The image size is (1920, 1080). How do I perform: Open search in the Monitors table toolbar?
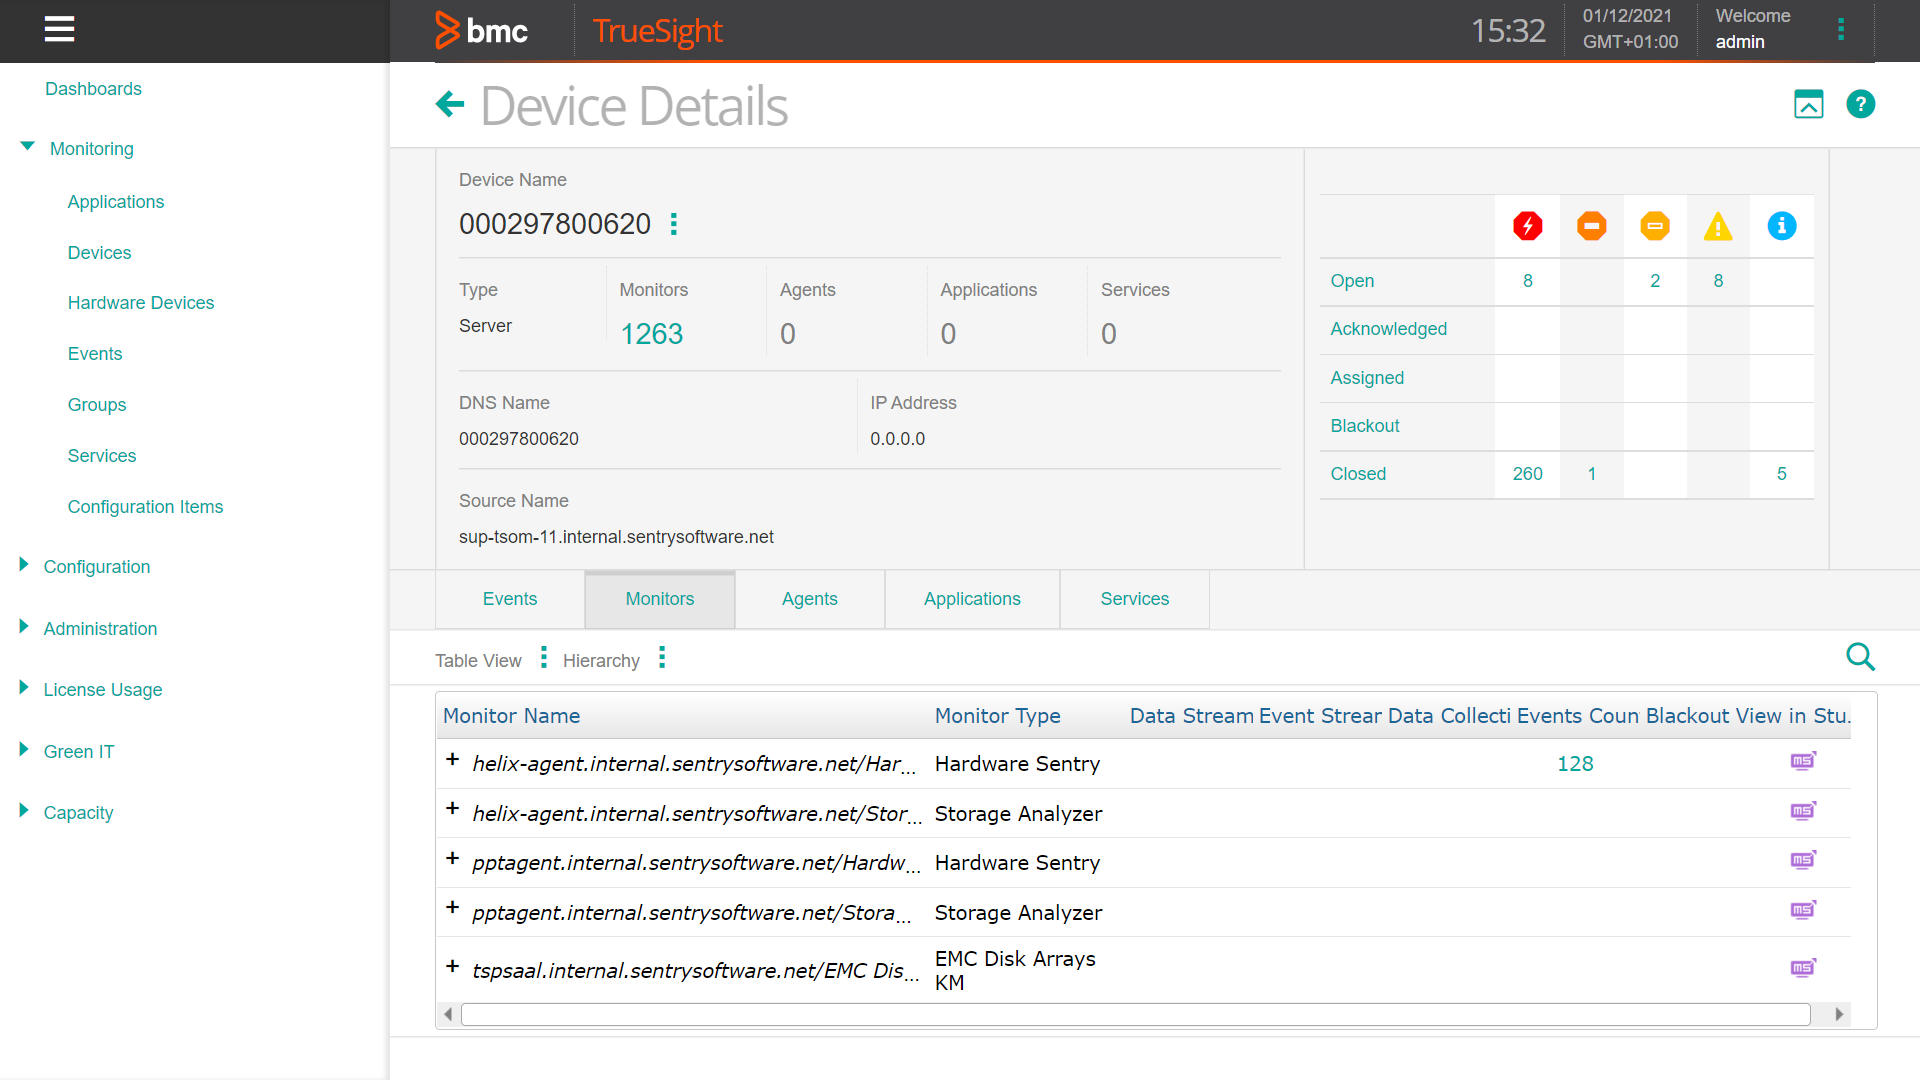[1861, 657]
